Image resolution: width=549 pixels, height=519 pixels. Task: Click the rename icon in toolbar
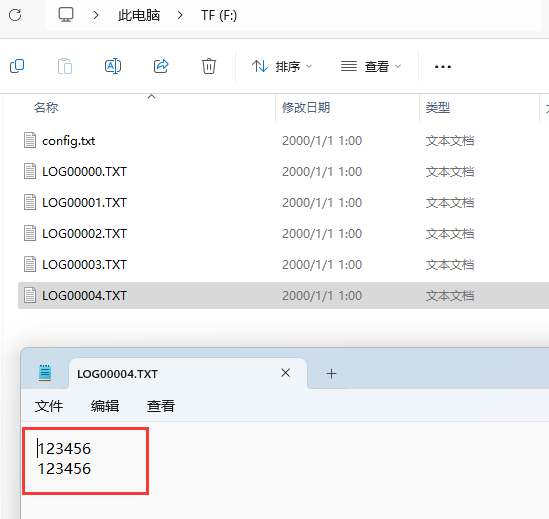coord(113,66)
